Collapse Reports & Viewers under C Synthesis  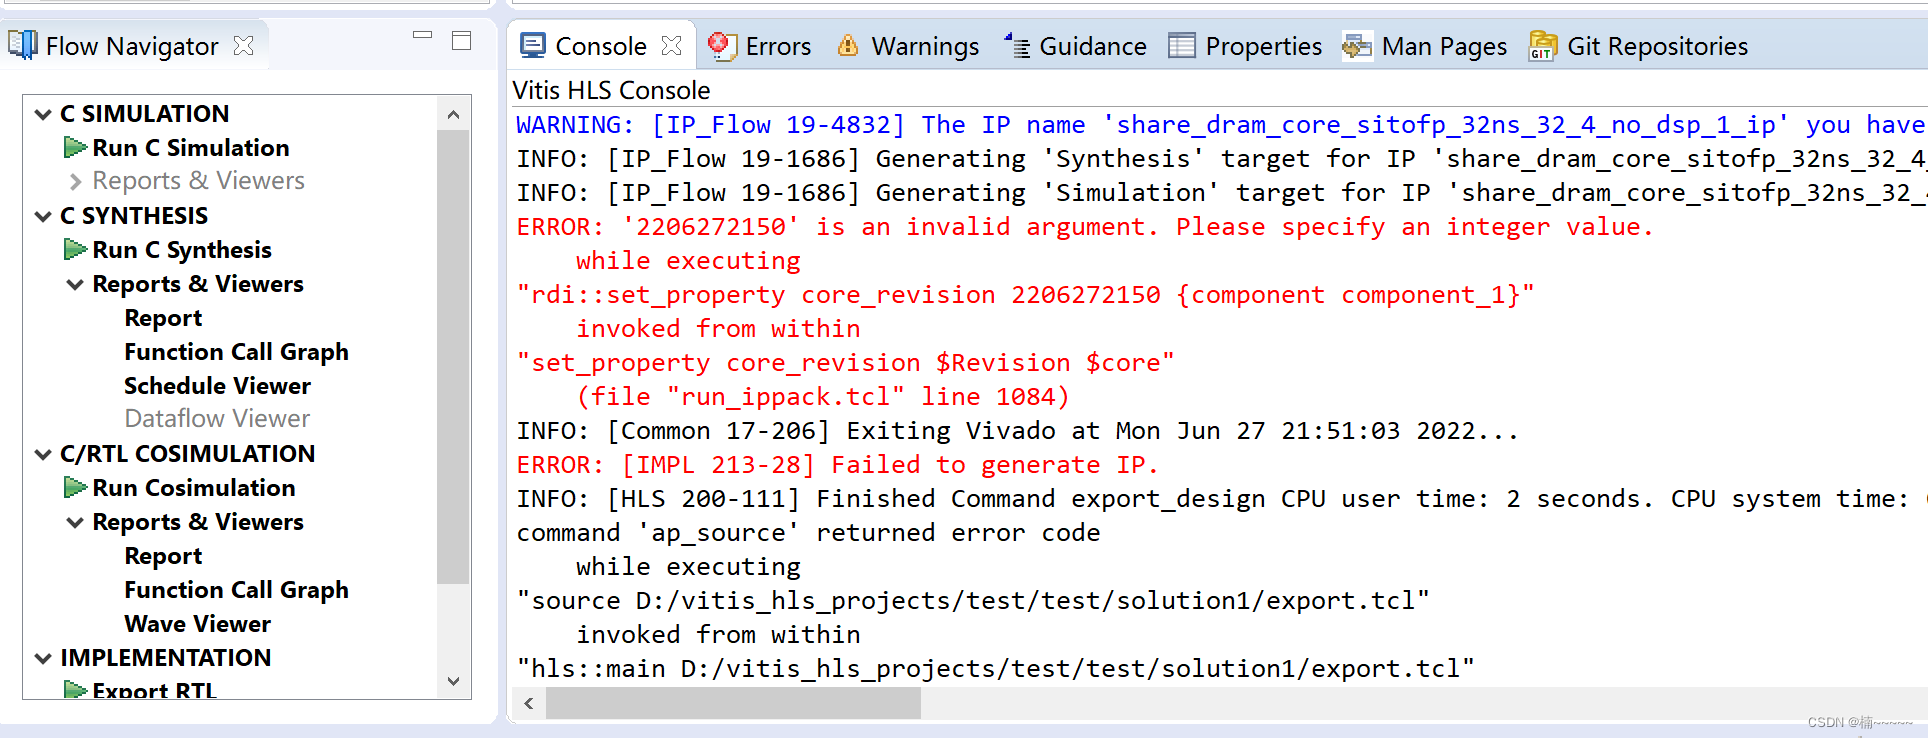tap(75, 284)
